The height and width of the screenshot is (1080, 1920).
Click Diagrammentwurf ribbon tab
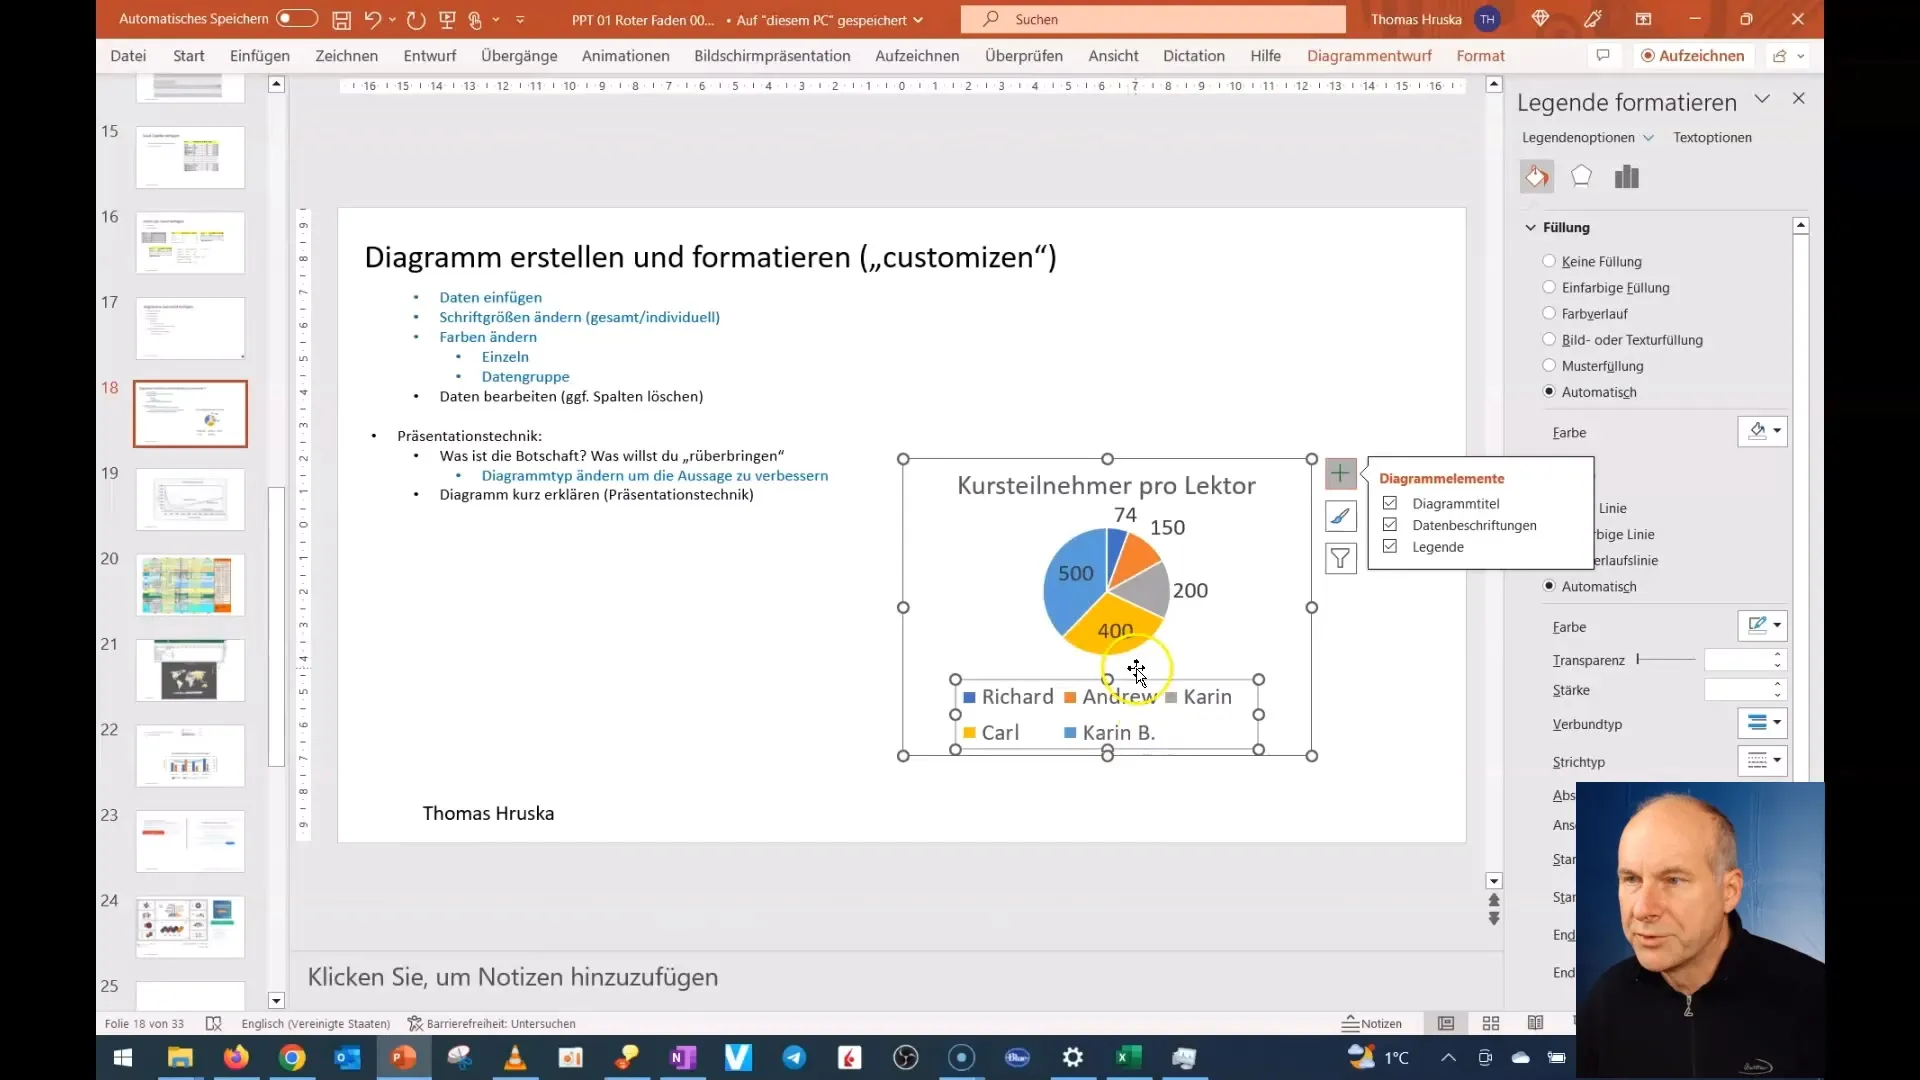coord(1370,55)
